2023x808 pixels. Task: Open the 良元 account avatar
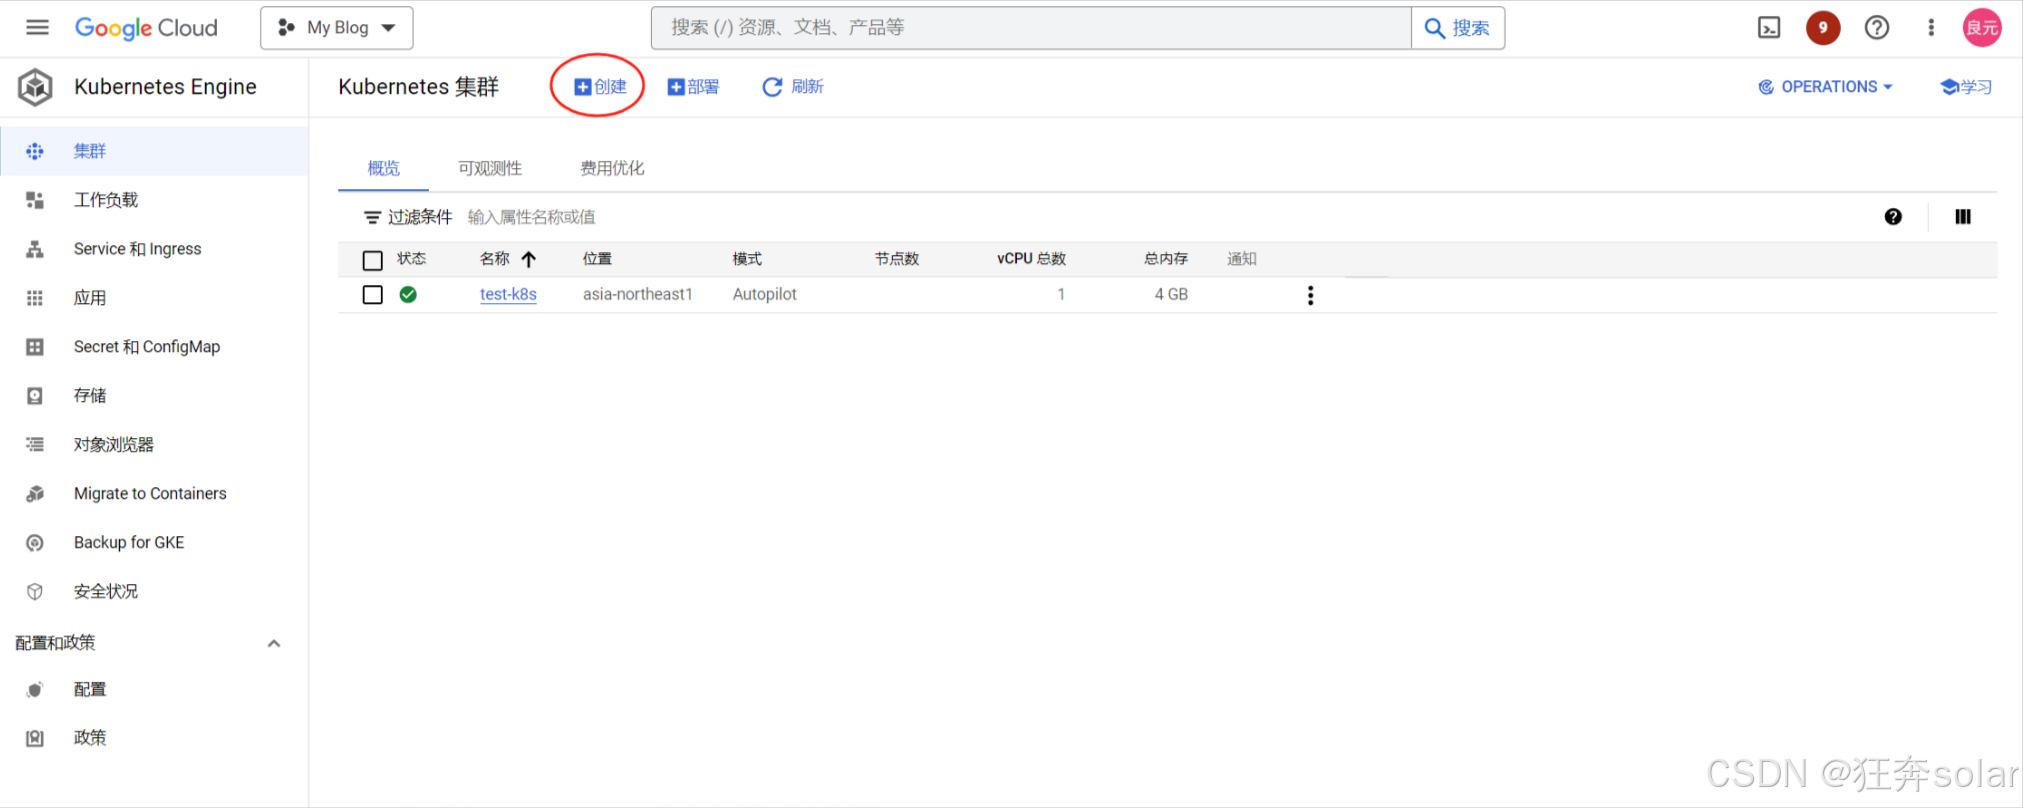tap(1982, 28)
